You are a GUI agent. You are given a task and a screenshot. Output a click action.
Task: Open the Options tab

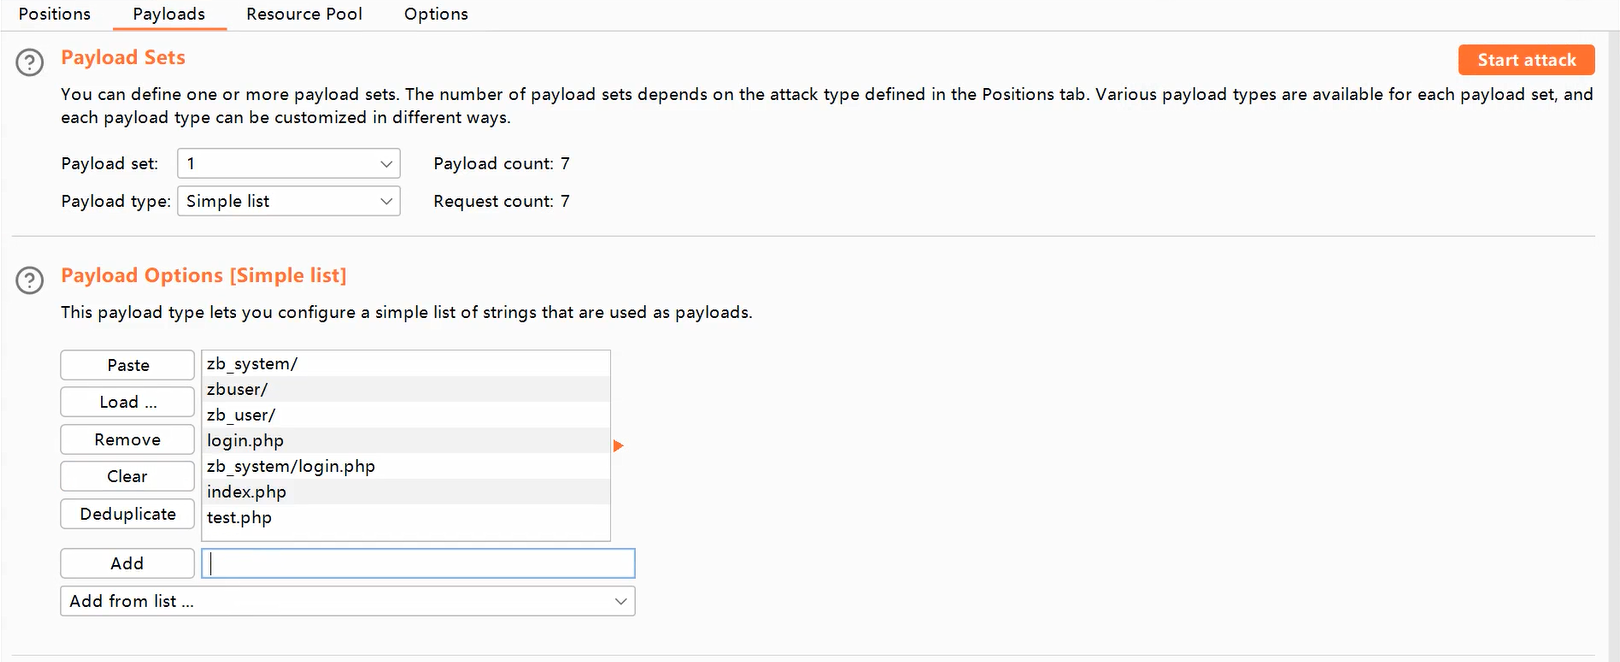(436, 14)
